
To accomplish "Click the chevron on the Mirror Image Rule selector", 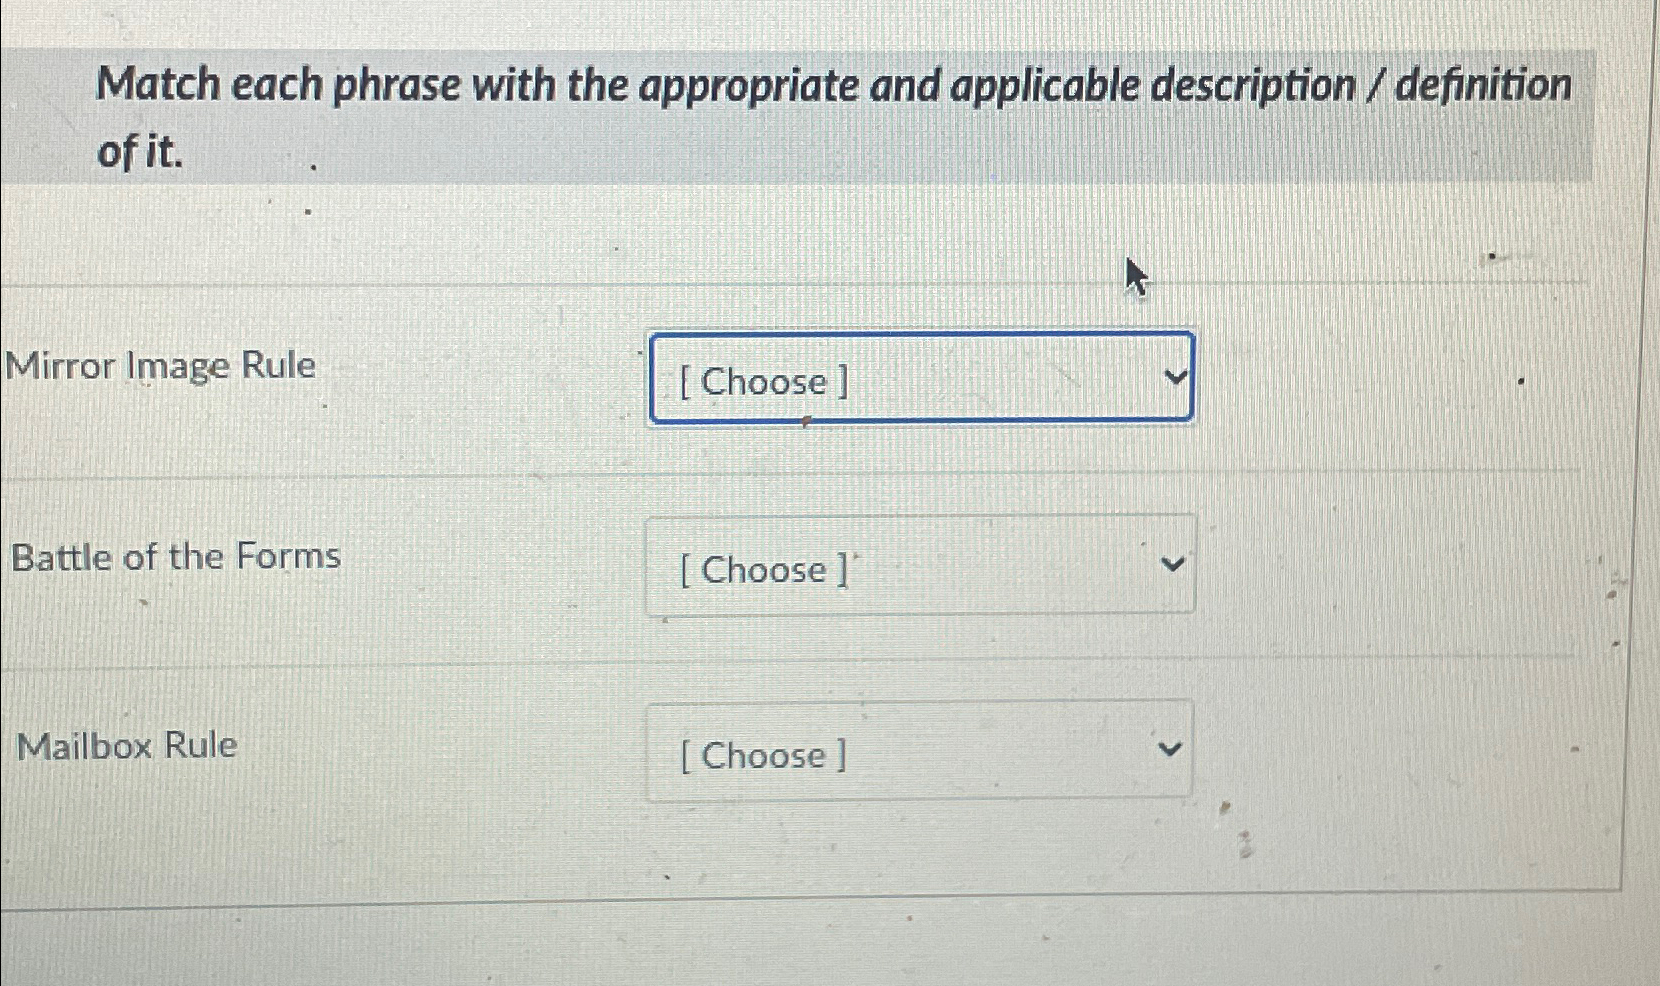I will pos(1176,377).
